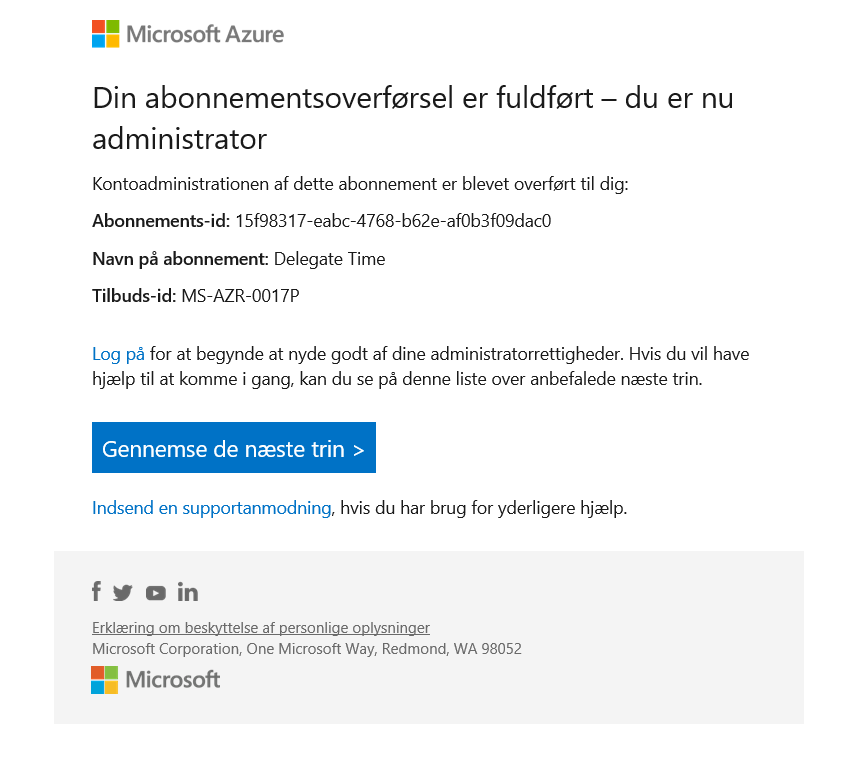
Task: Click the bold "Tilbuds-id" label
Action: click(x=134, y=296)
